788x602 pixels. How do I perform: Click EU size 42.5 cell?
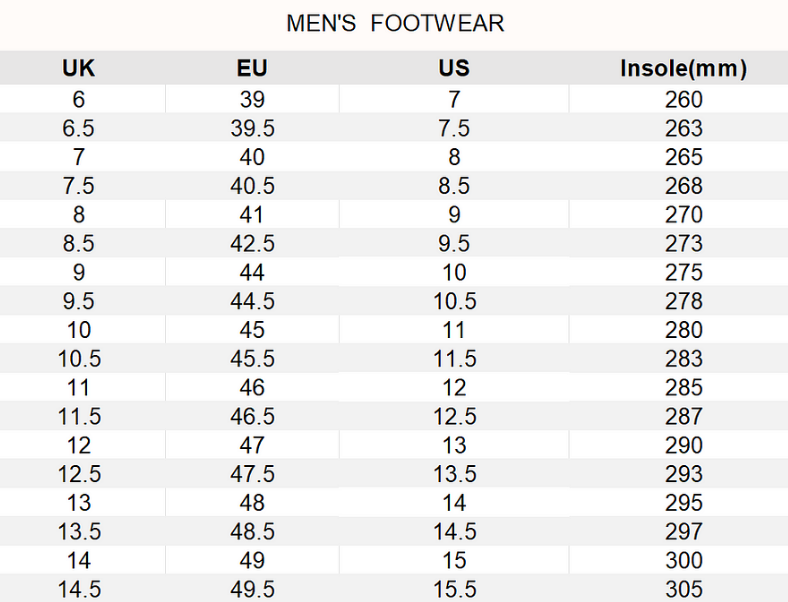pyautogui.click(x=252, y=244)
